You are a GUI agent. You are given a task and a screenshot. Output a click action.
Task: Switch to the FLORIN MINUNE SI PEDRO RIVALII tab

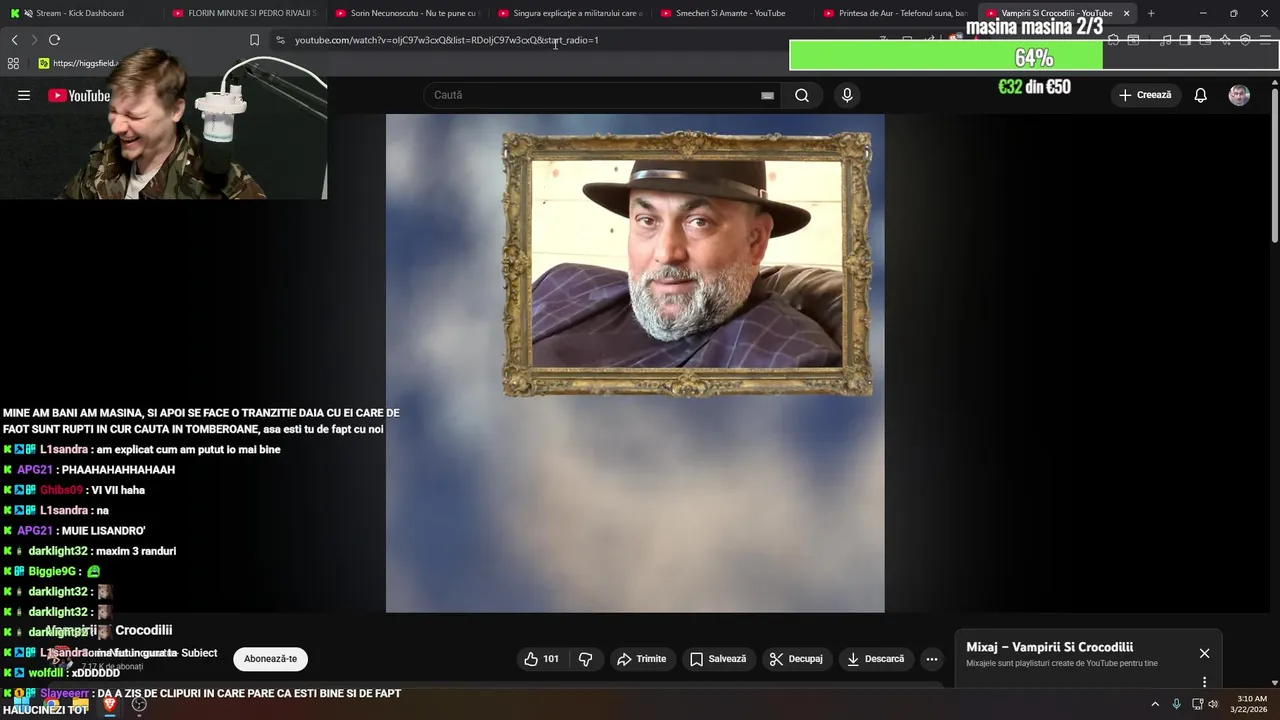pyautogui.click(x=243, y=13)
